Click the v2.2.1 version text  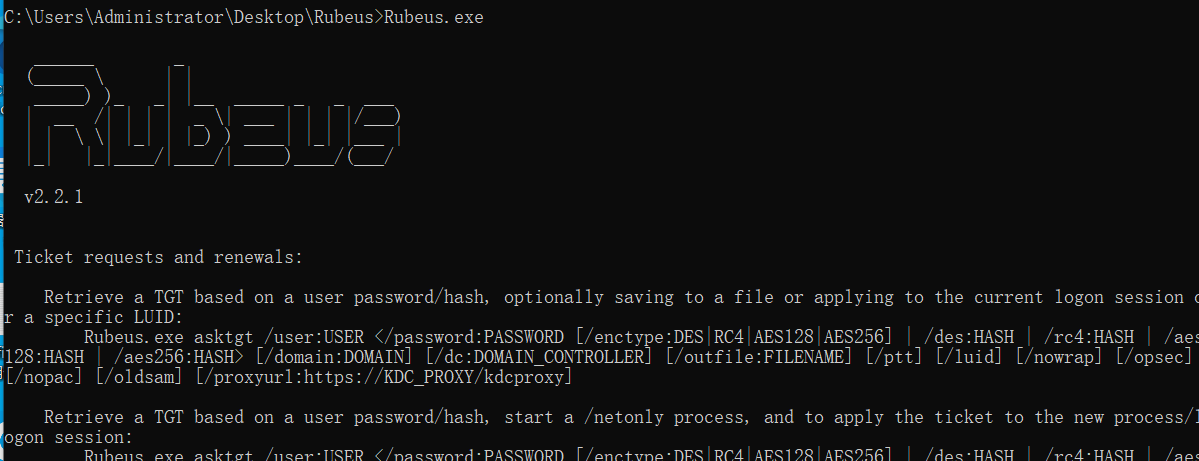point(54,197)
